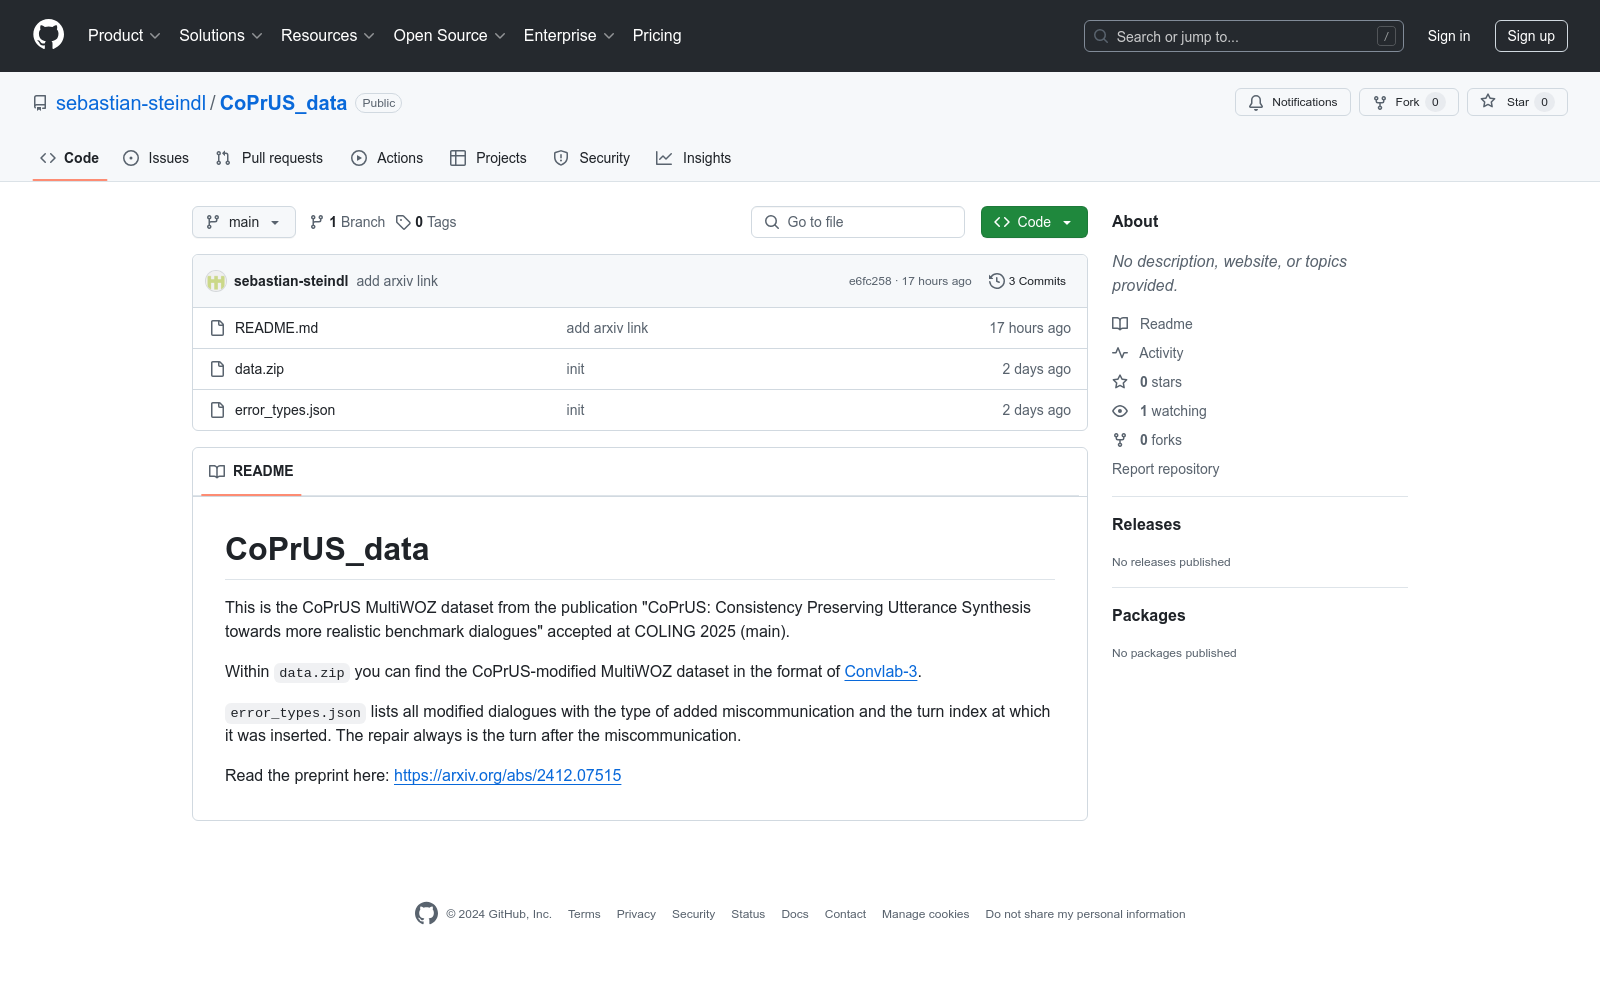Open the sebastian-steindl owner profile link
The width and height of the screenshot is (1600, 1000).
131,103
